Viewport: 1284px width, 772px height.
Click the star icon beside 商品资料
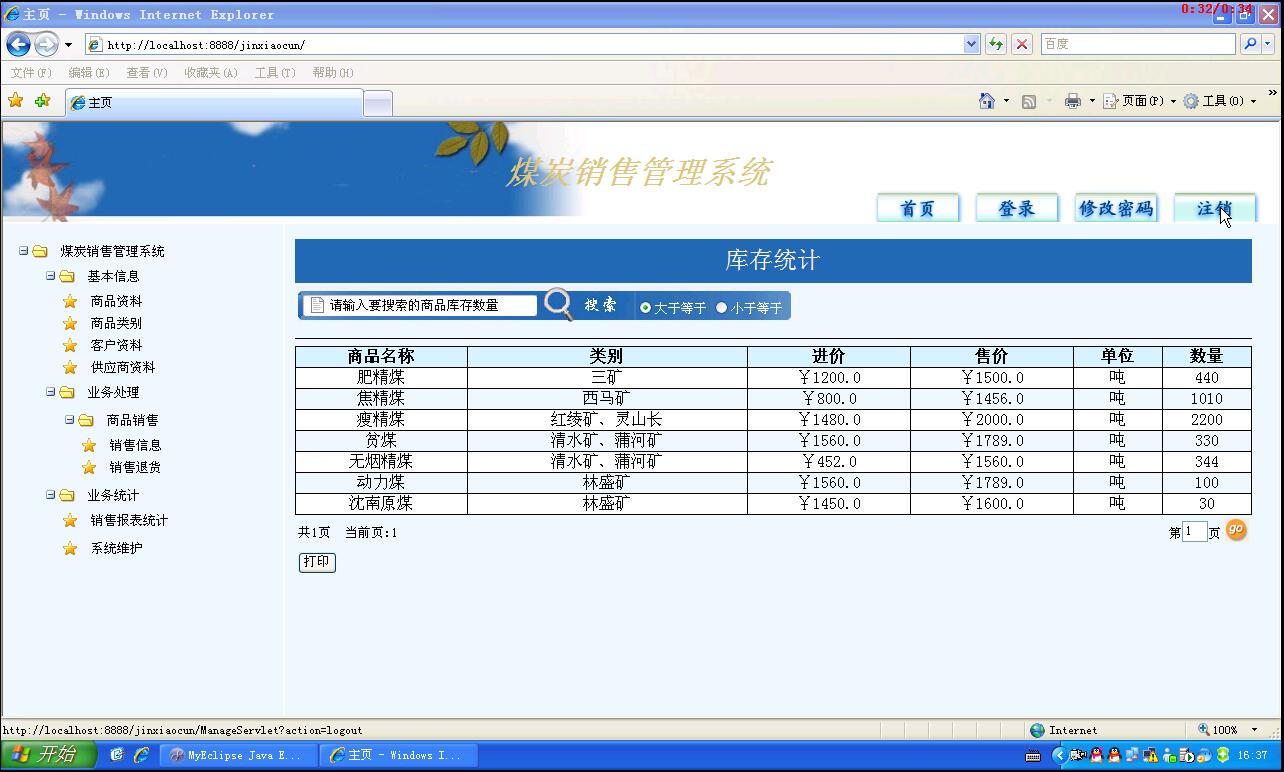pos(70,301)
